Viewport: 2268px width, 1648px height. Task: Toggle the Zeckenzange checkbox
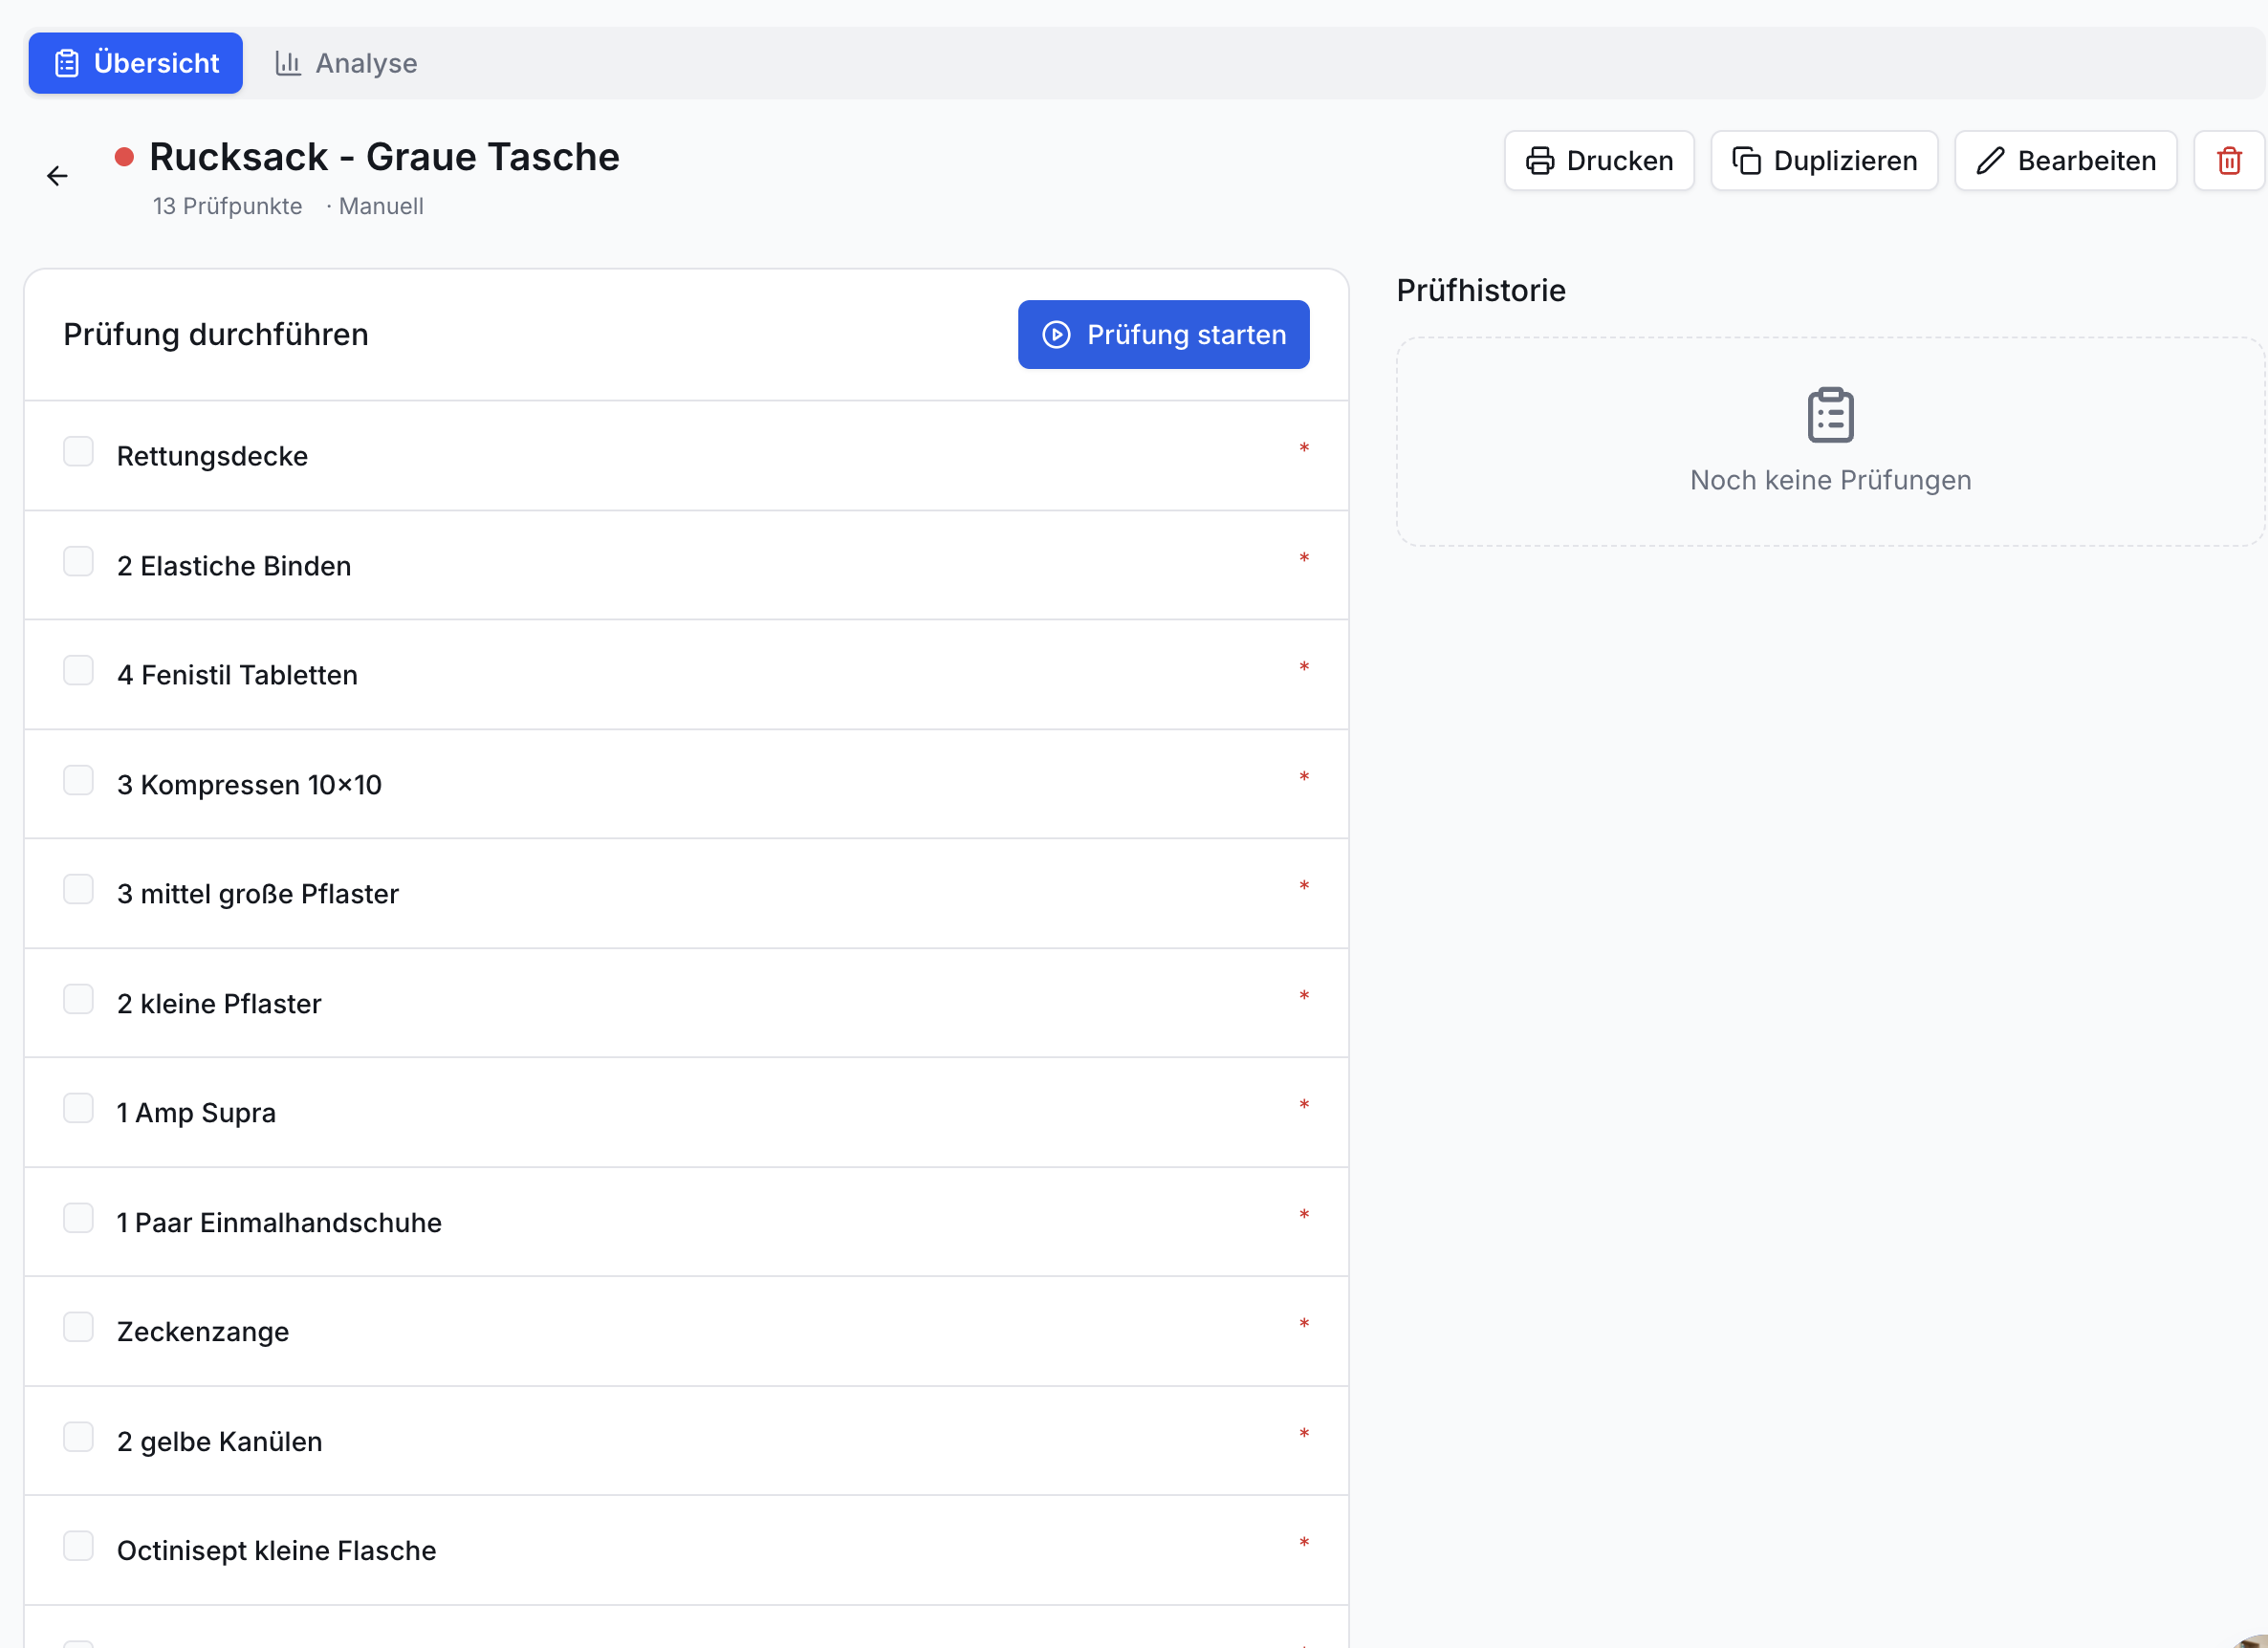pos(78,1328)
